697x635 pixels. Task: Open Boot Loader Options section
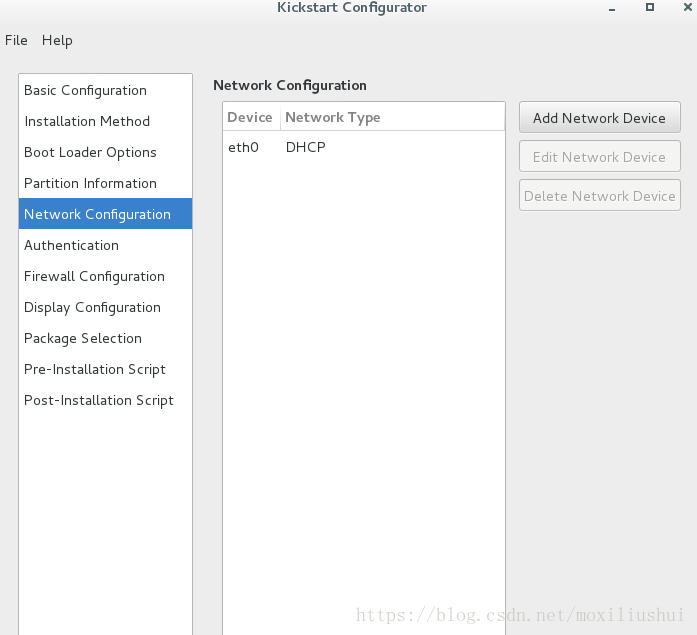pyautogui.click(x=105, y=152)
